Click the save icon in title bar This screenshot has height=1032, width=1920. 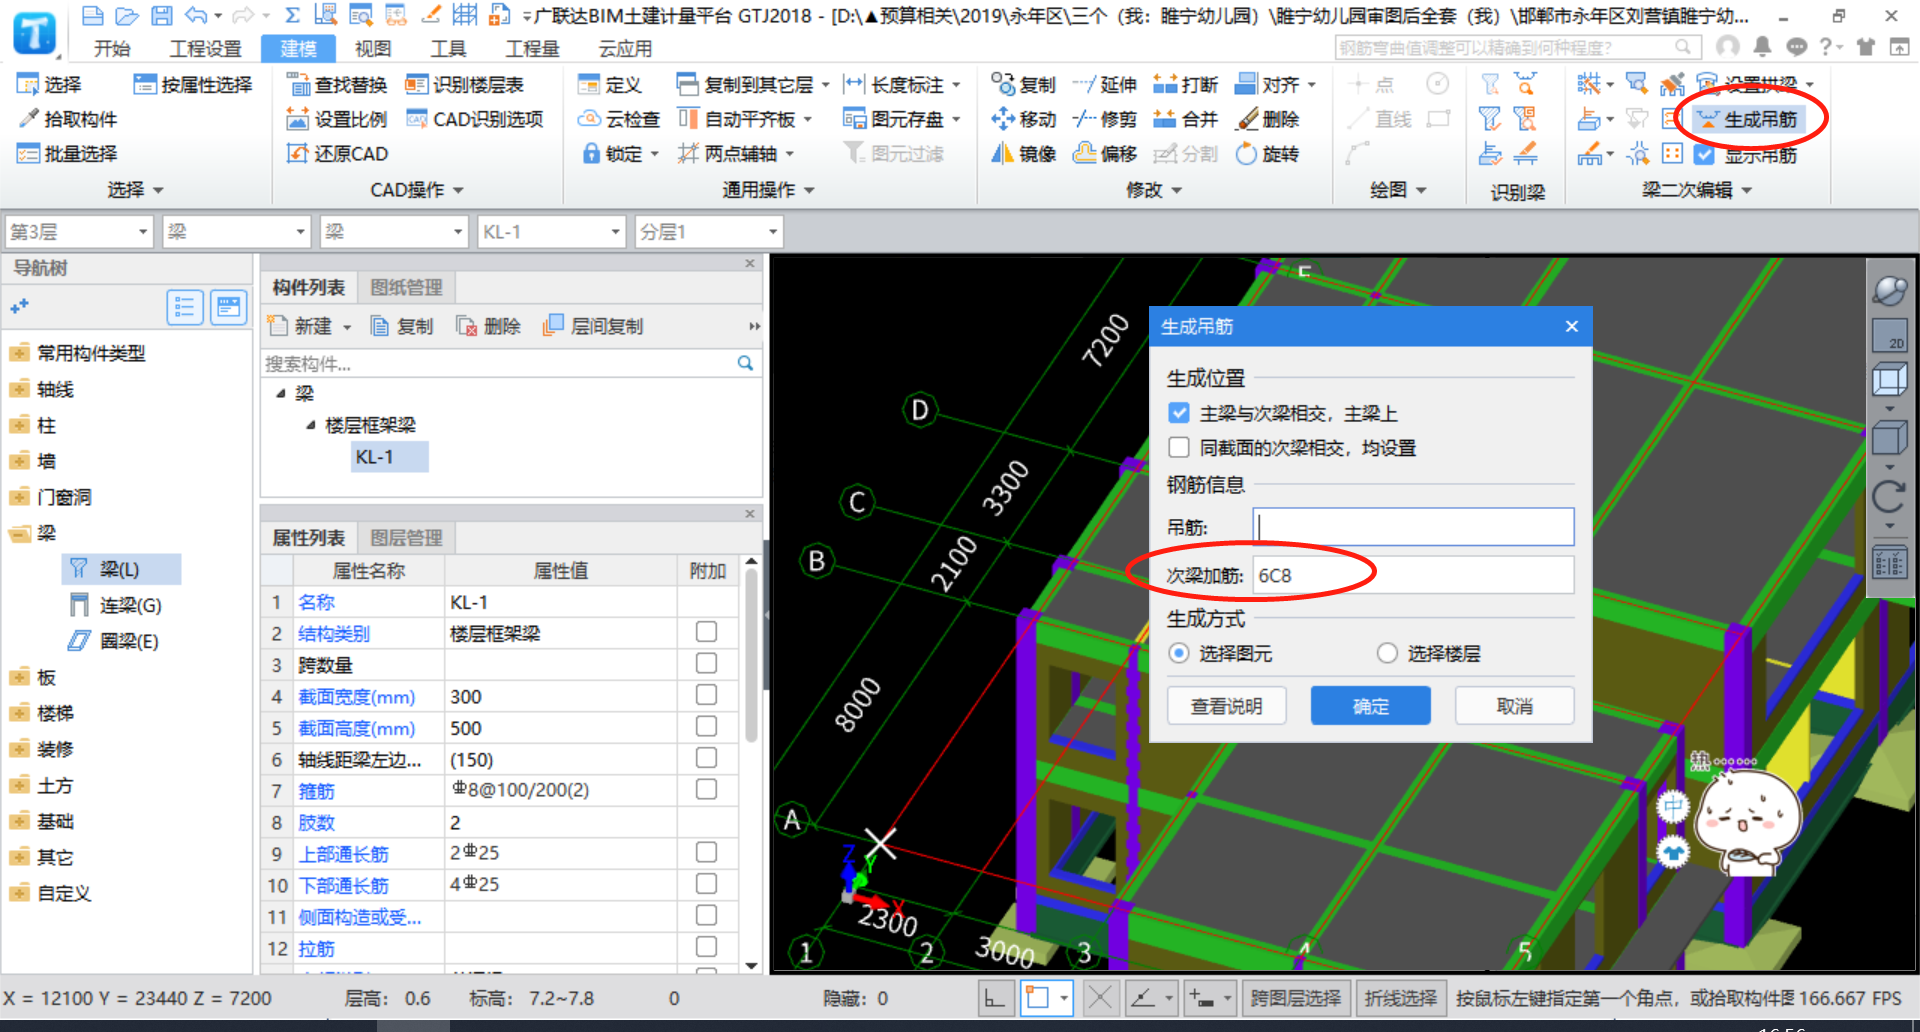161,15
